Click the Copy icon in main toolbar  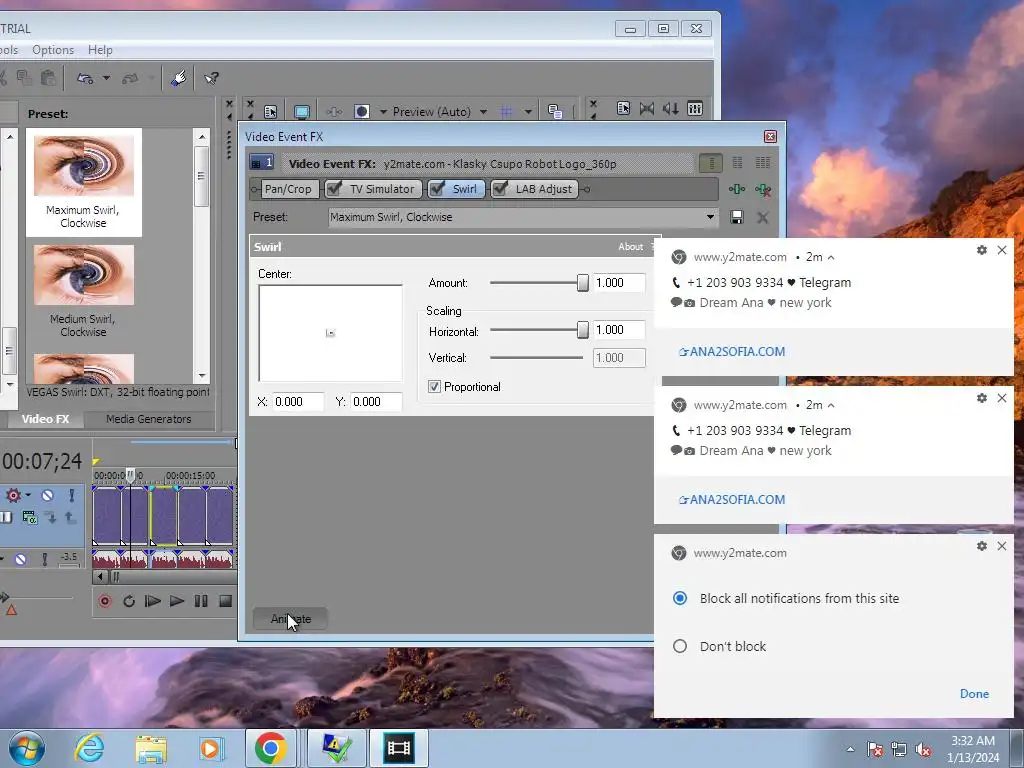[x=25, y=78]
